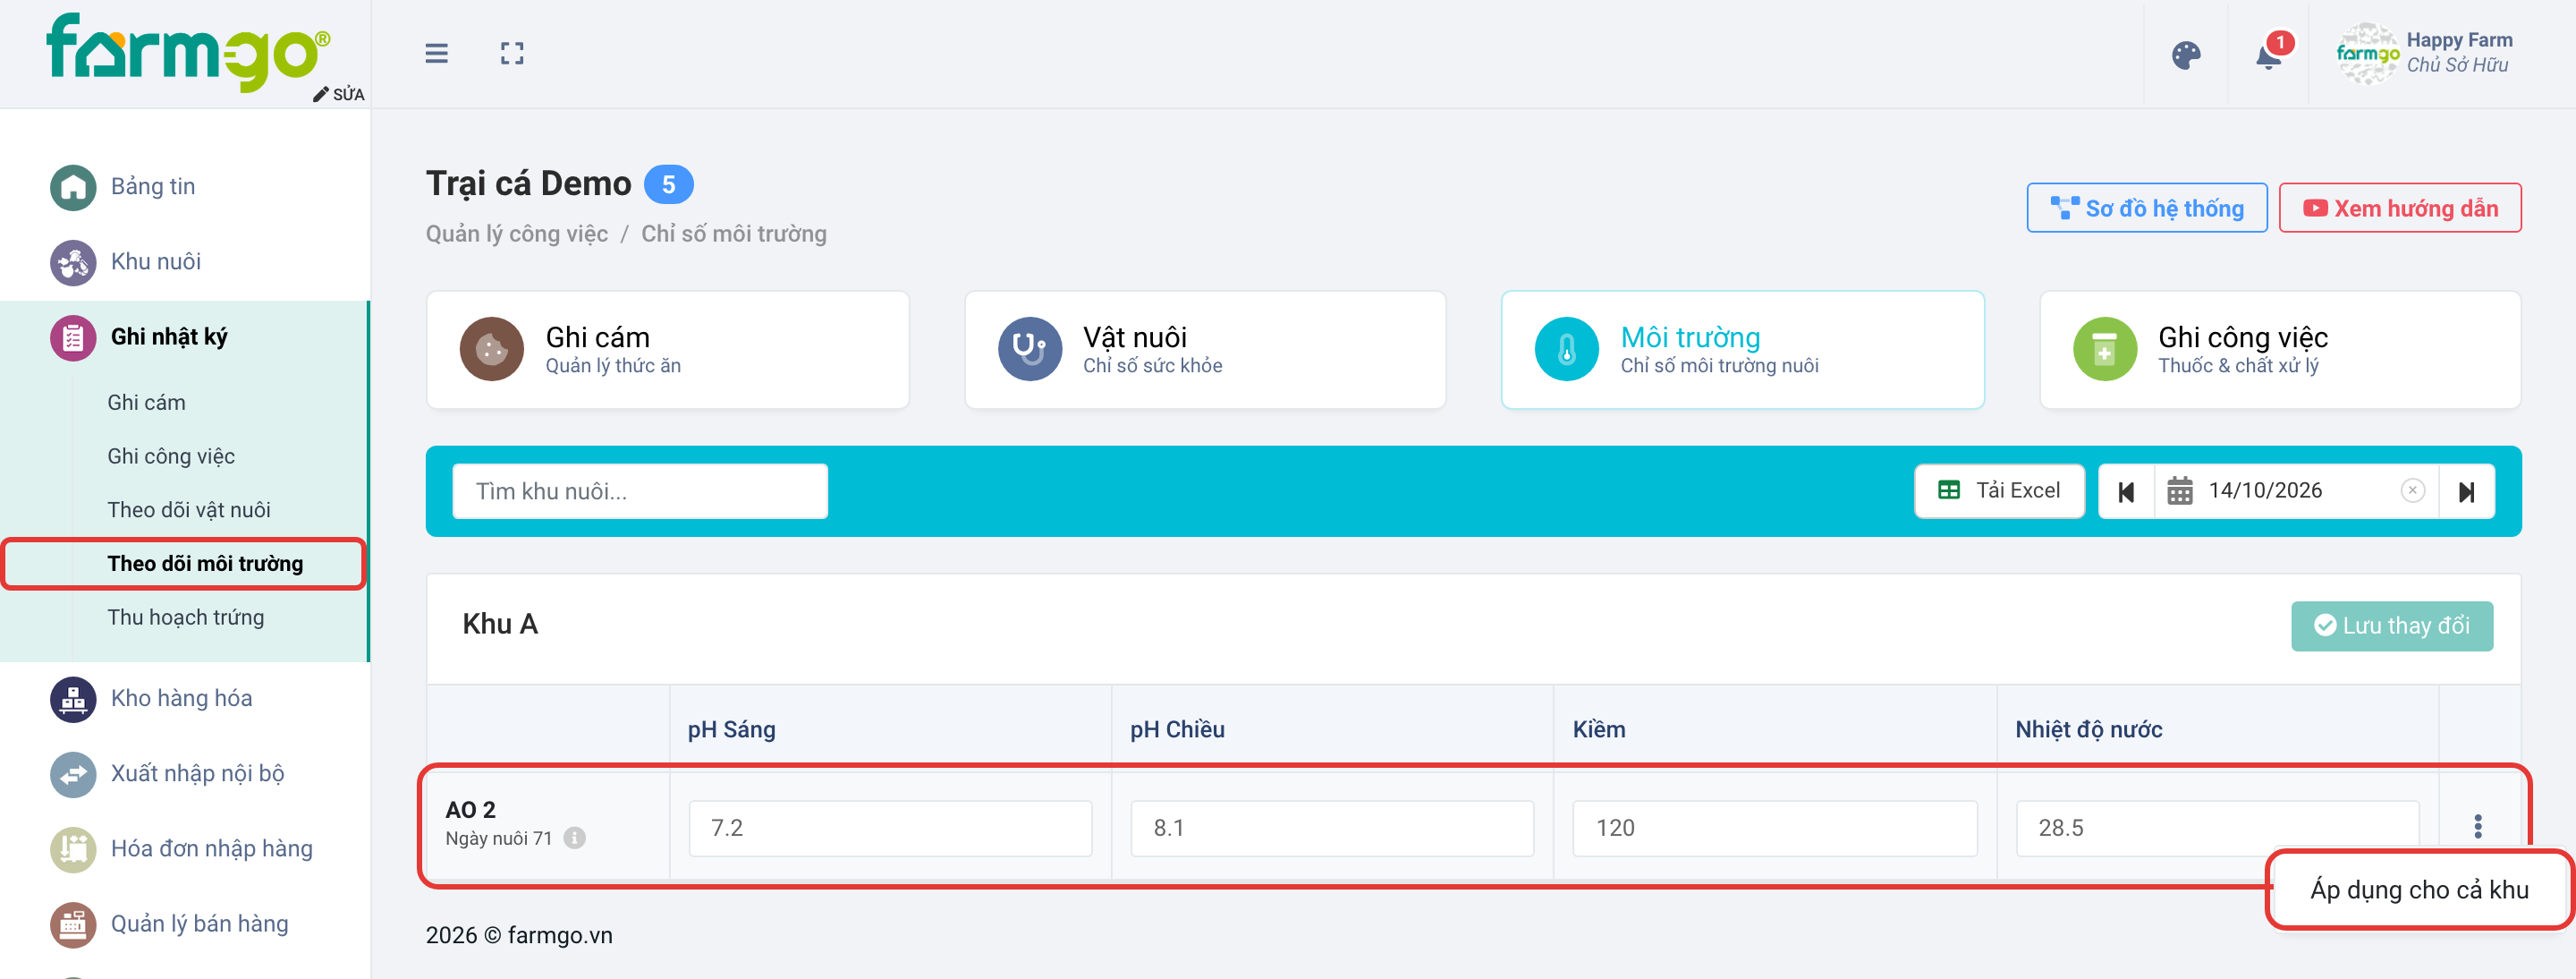2576x979 pixels.
Task: Open the calendar date picker icon
Action: coord(2180,491)
